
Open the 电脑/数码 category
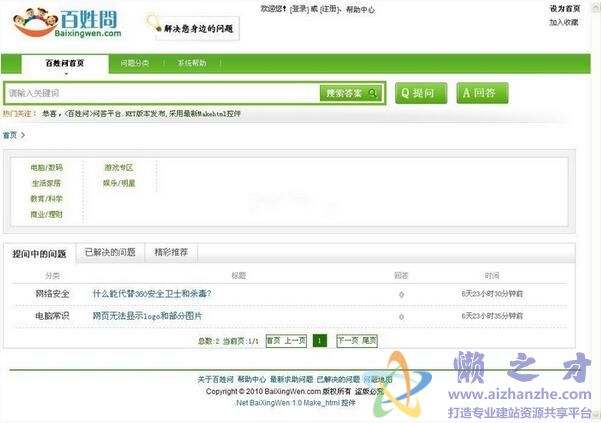click(x=46, y=168)
